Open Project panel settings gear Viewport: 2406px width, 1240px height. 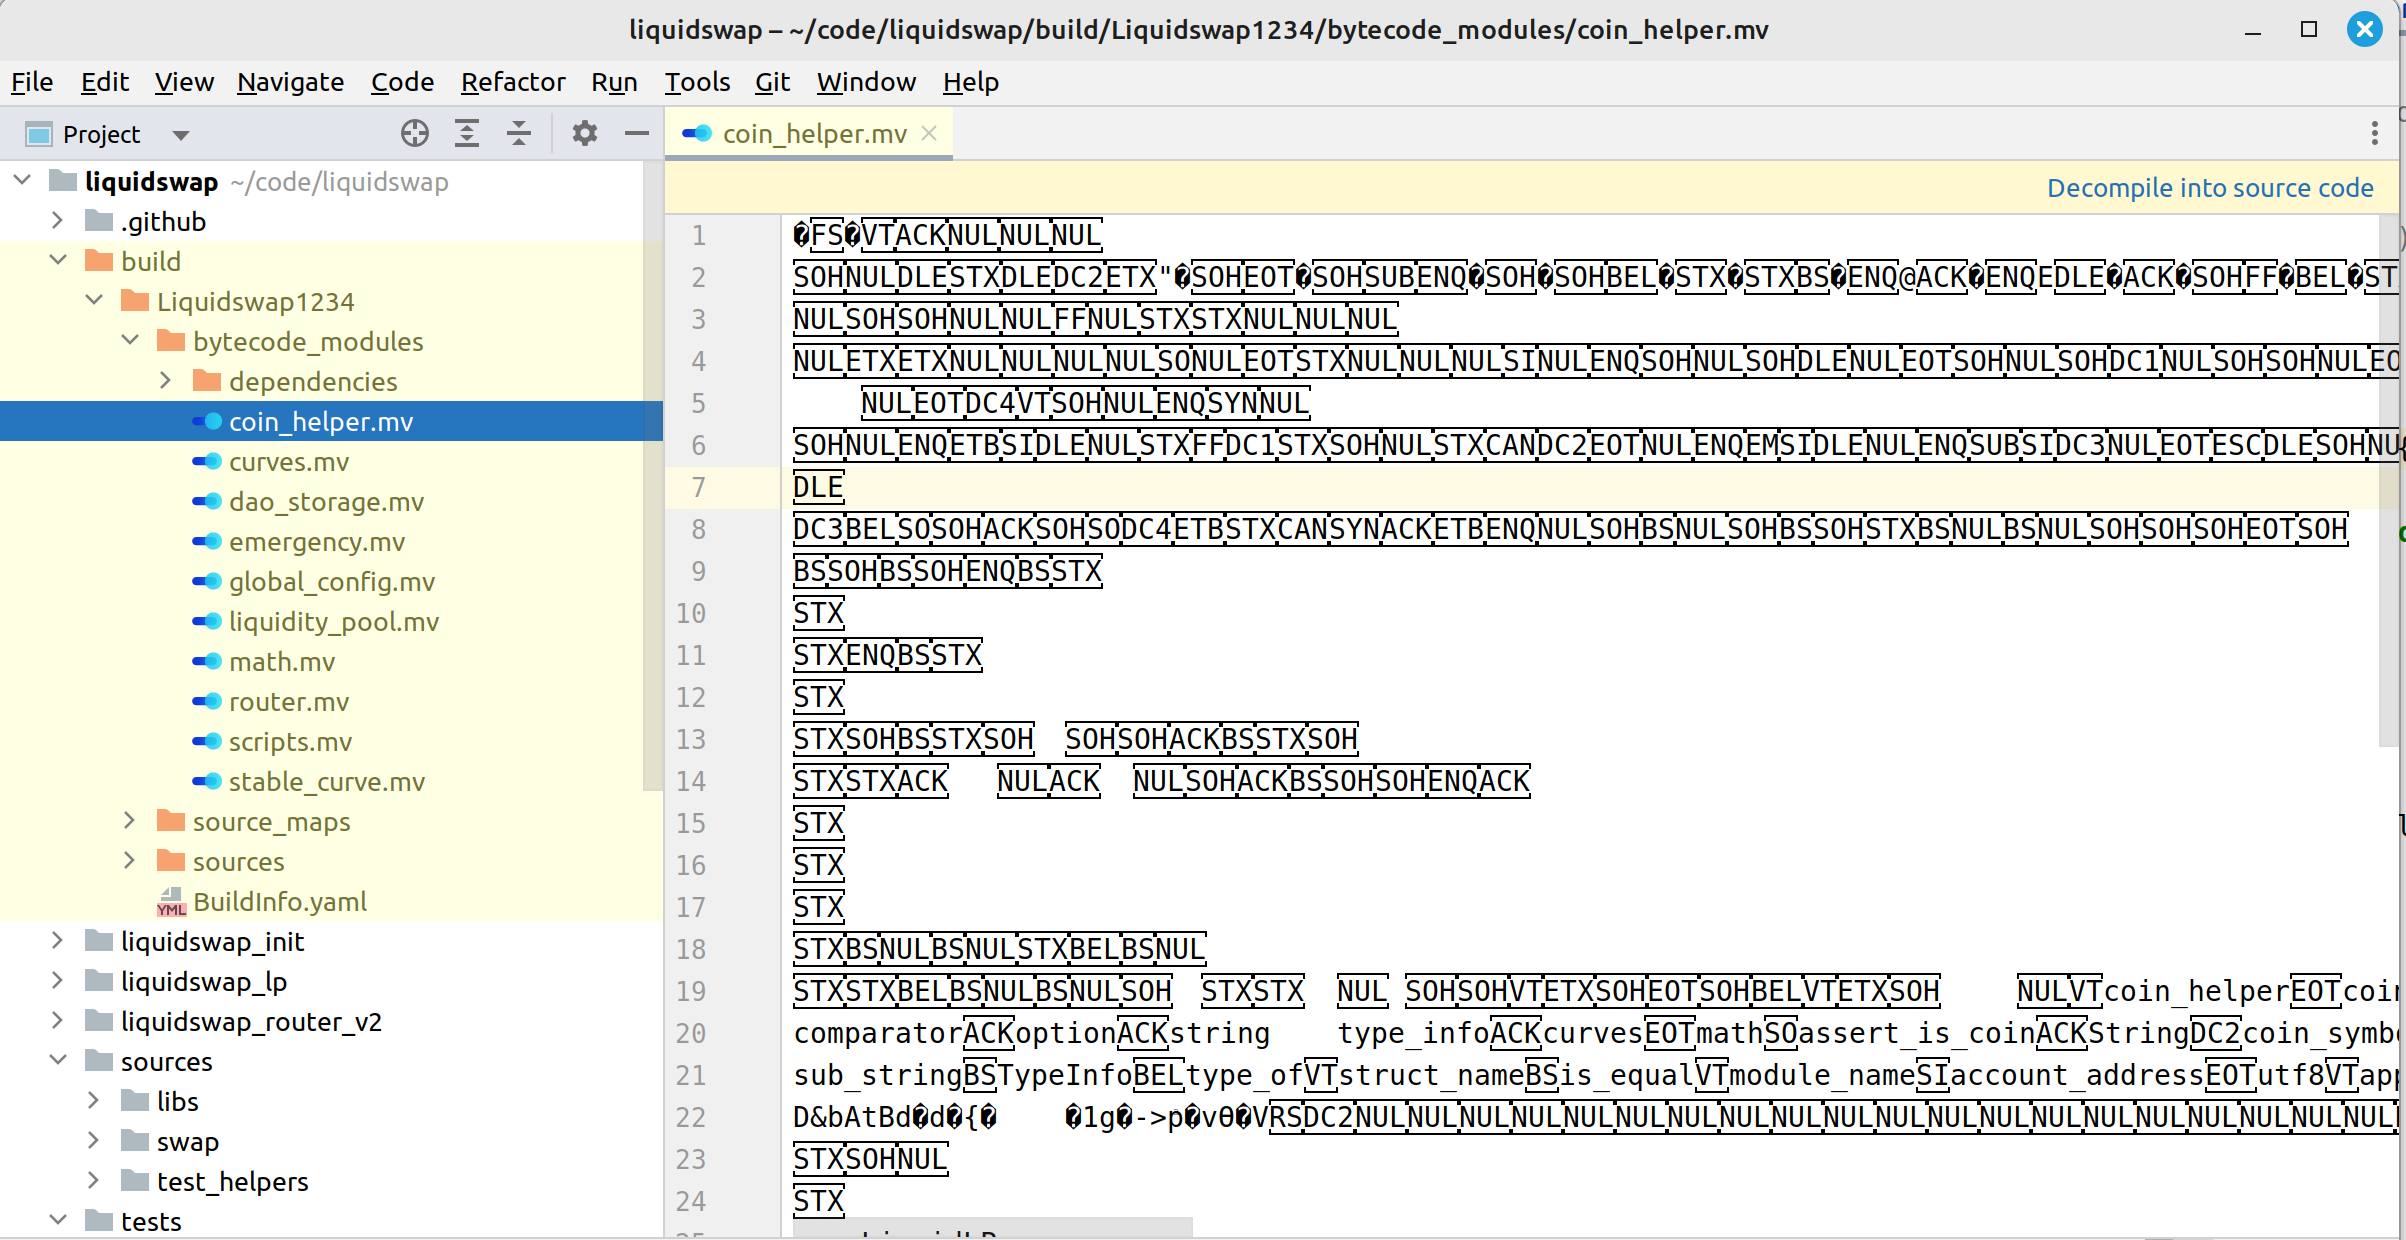pos(585,133)
